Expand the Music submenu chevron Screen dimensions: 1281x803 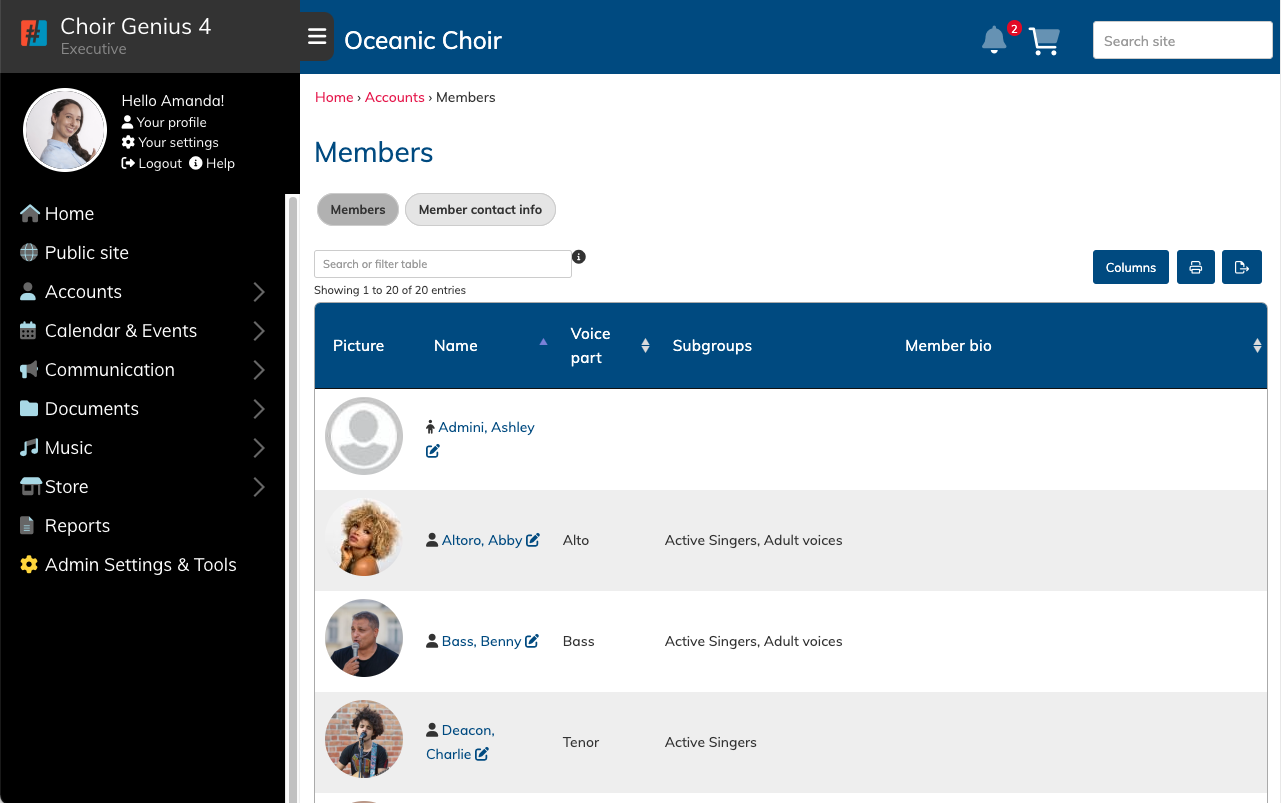pyautogui.click(x=259, y=448)
